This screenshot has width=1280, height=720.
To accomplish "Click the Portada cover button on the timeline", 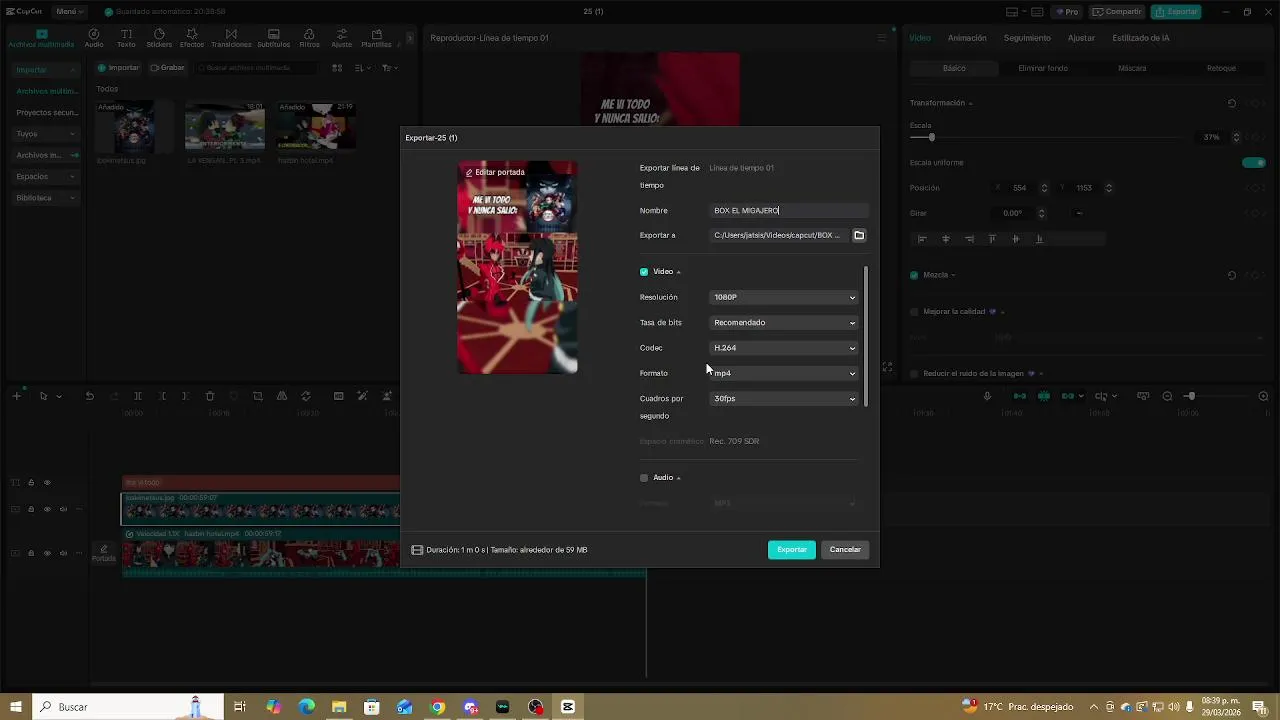I will 103,553.
